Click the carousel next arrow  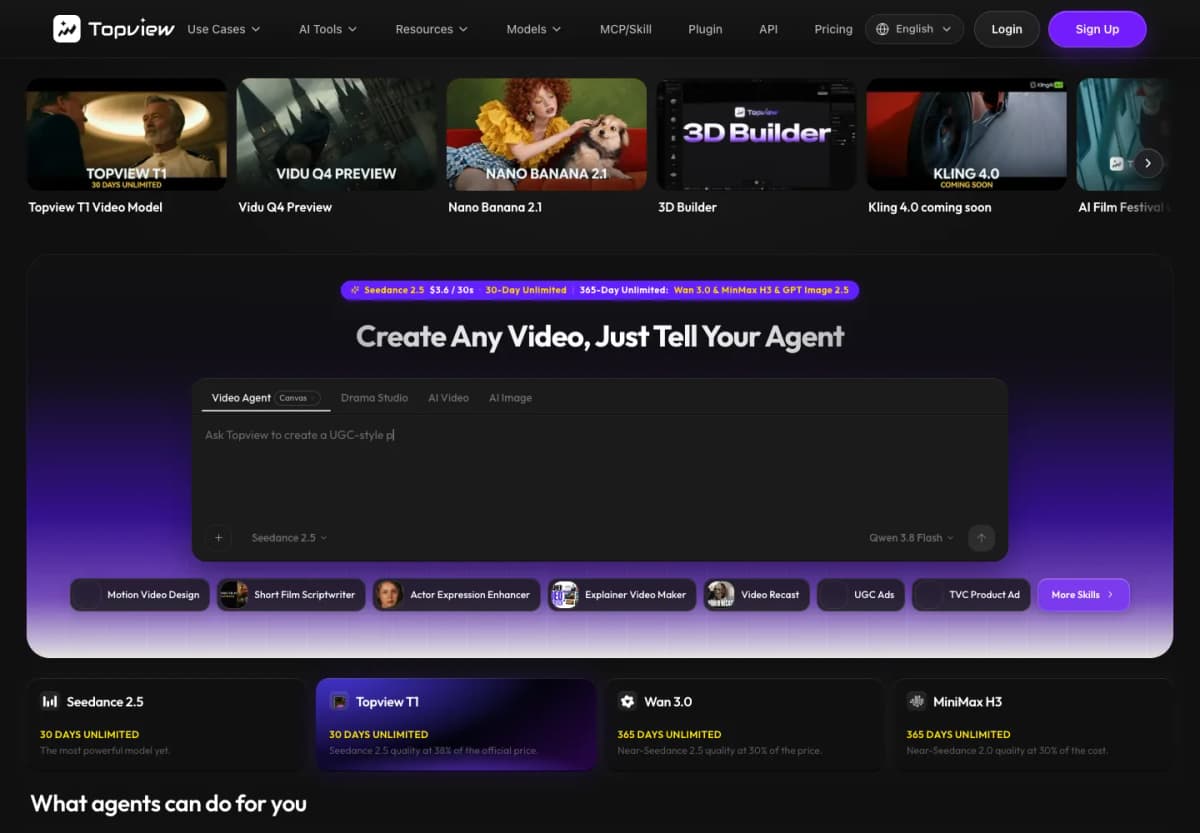[1148, 163]
